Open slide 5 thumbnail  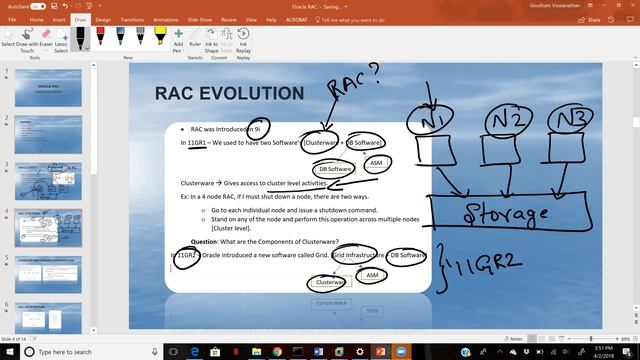(x=48, y=275)
